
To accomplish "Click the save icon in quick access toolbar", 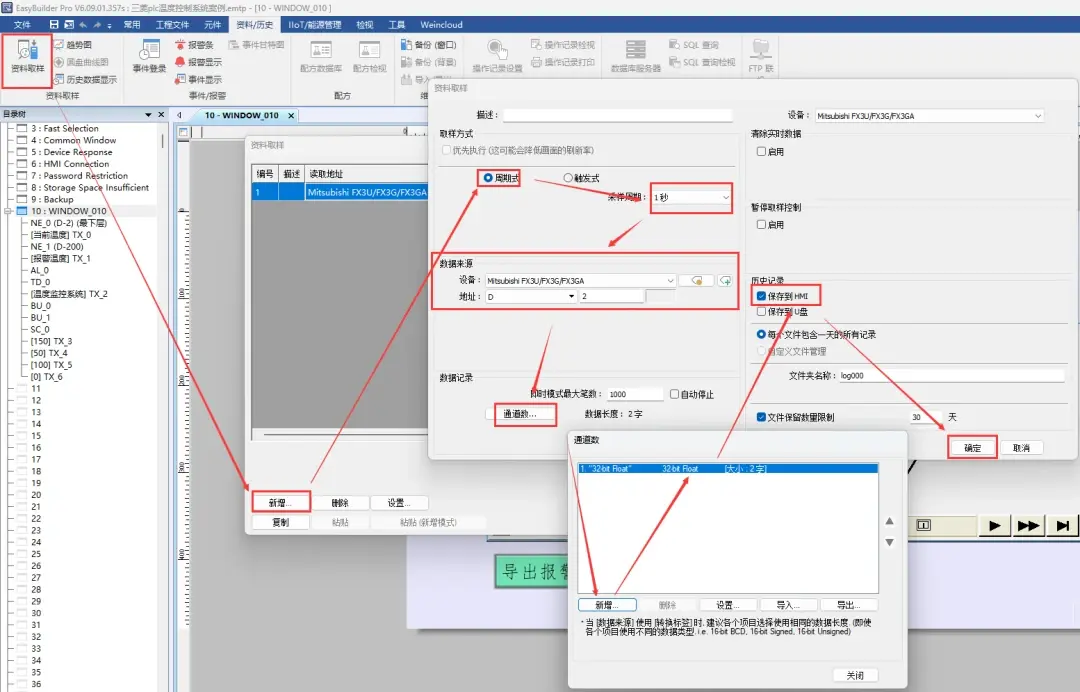I will pos(54,24).
